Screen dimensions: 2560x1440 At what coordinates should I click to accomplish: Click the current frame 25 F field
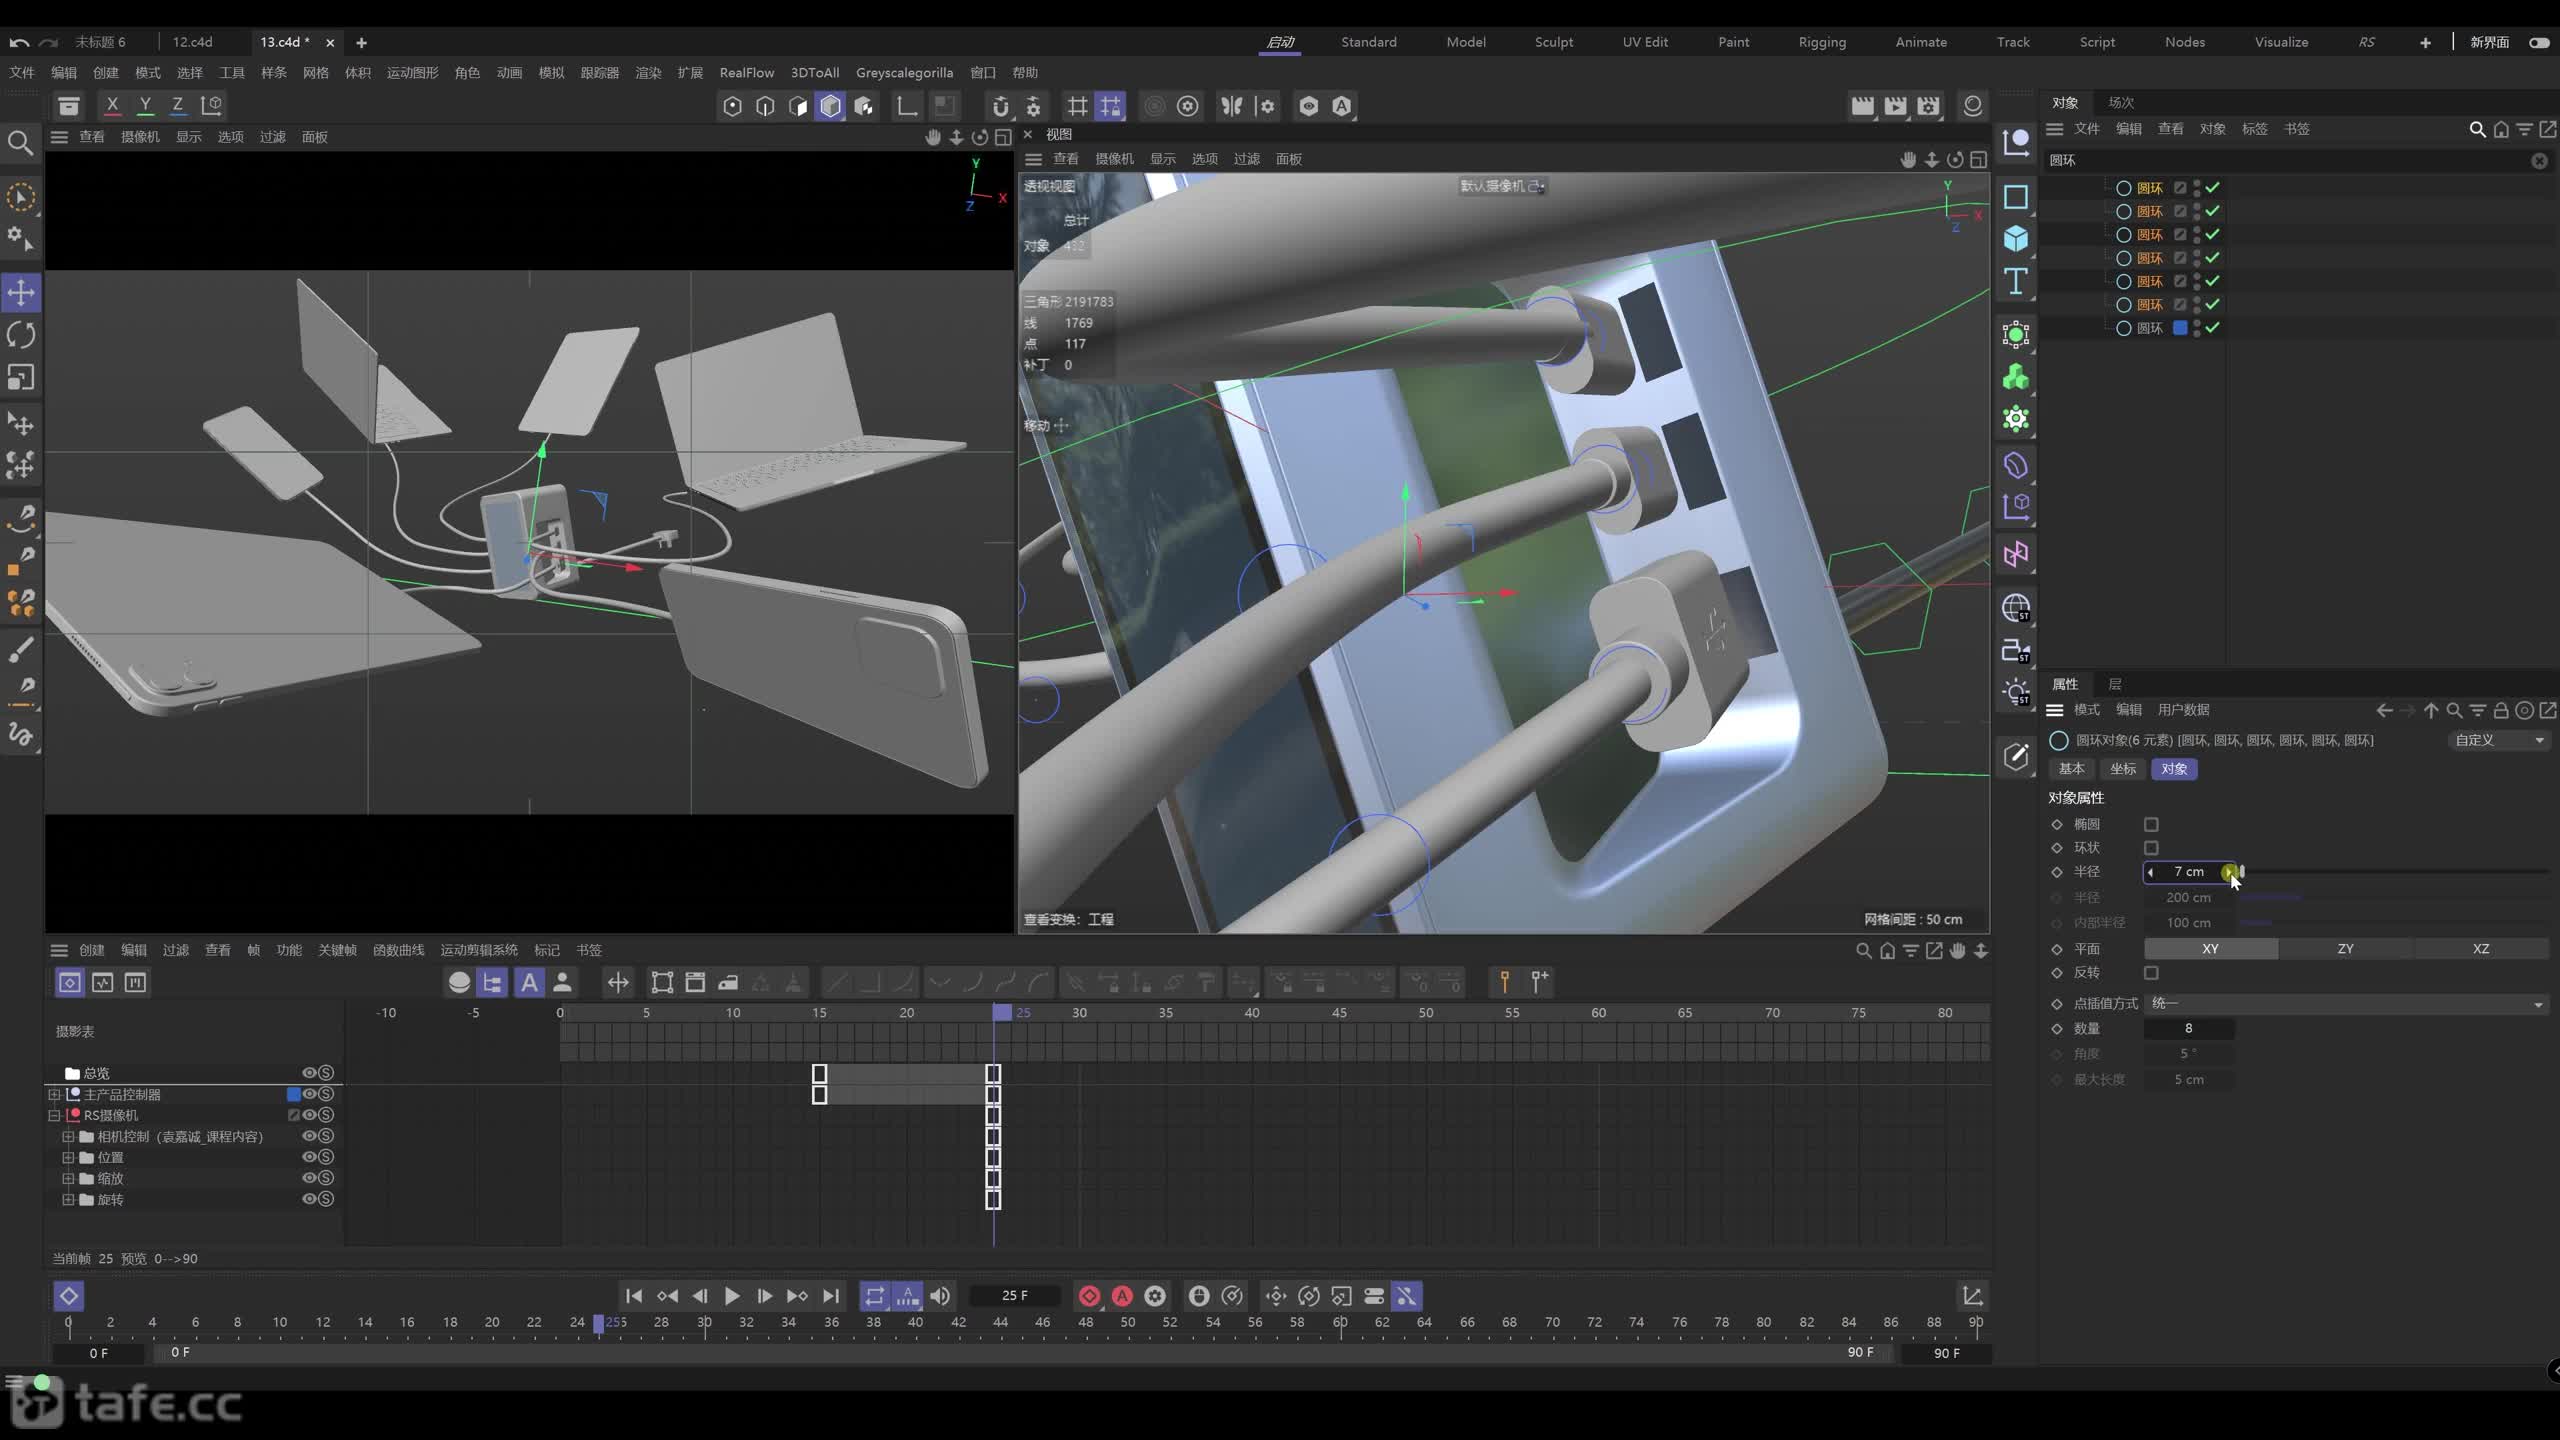pyautogui.click(x=1015, y=1296)
